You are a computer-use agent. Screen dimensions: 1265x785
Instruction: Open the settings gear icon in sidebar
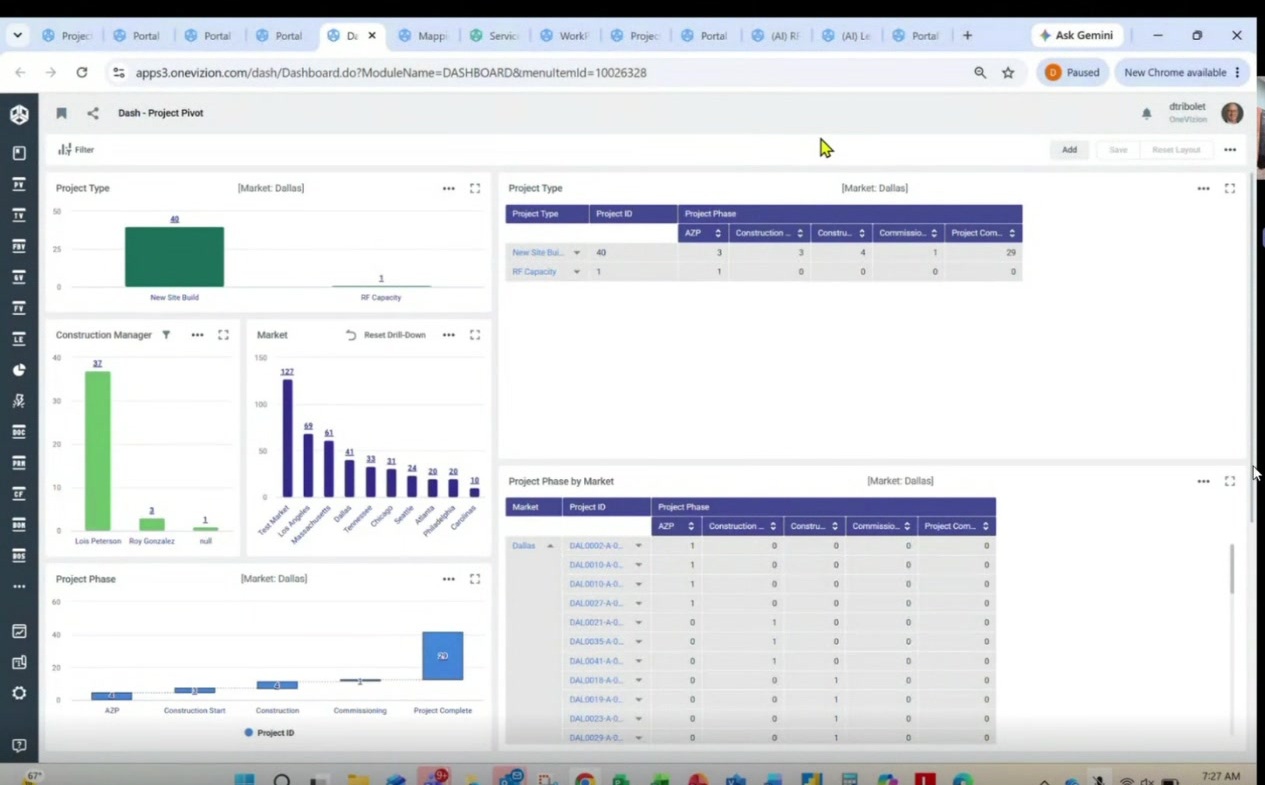tap(19, 693)
